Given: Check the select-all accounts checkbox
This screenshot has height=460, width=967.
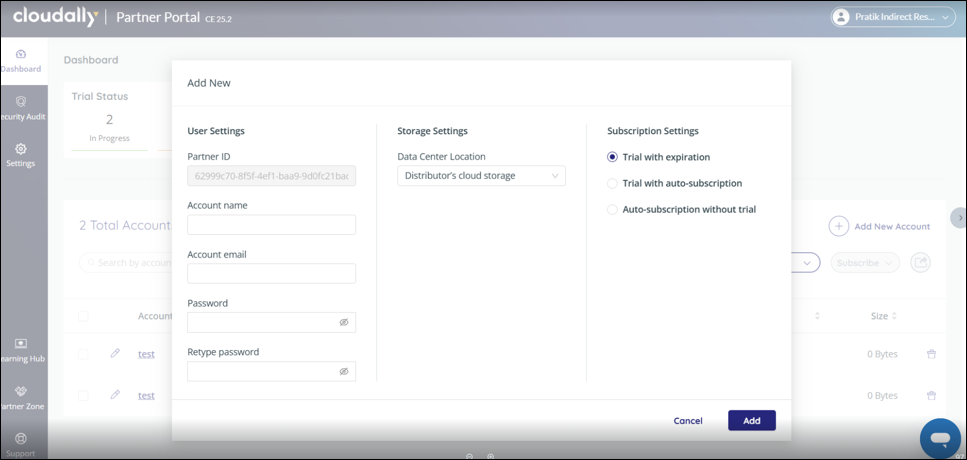Looking at the screenshot, I should 83,316.
